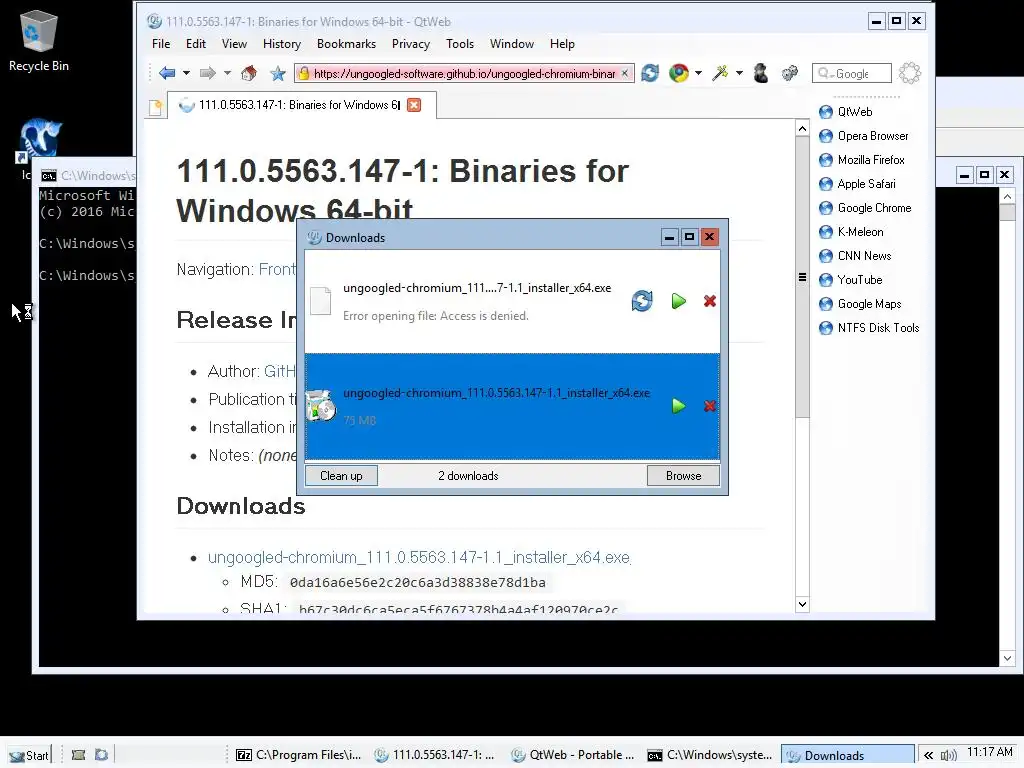This screenshot has height=768, width=1024.
Task: Click the Start button
Action: click(x=29, y=756)
